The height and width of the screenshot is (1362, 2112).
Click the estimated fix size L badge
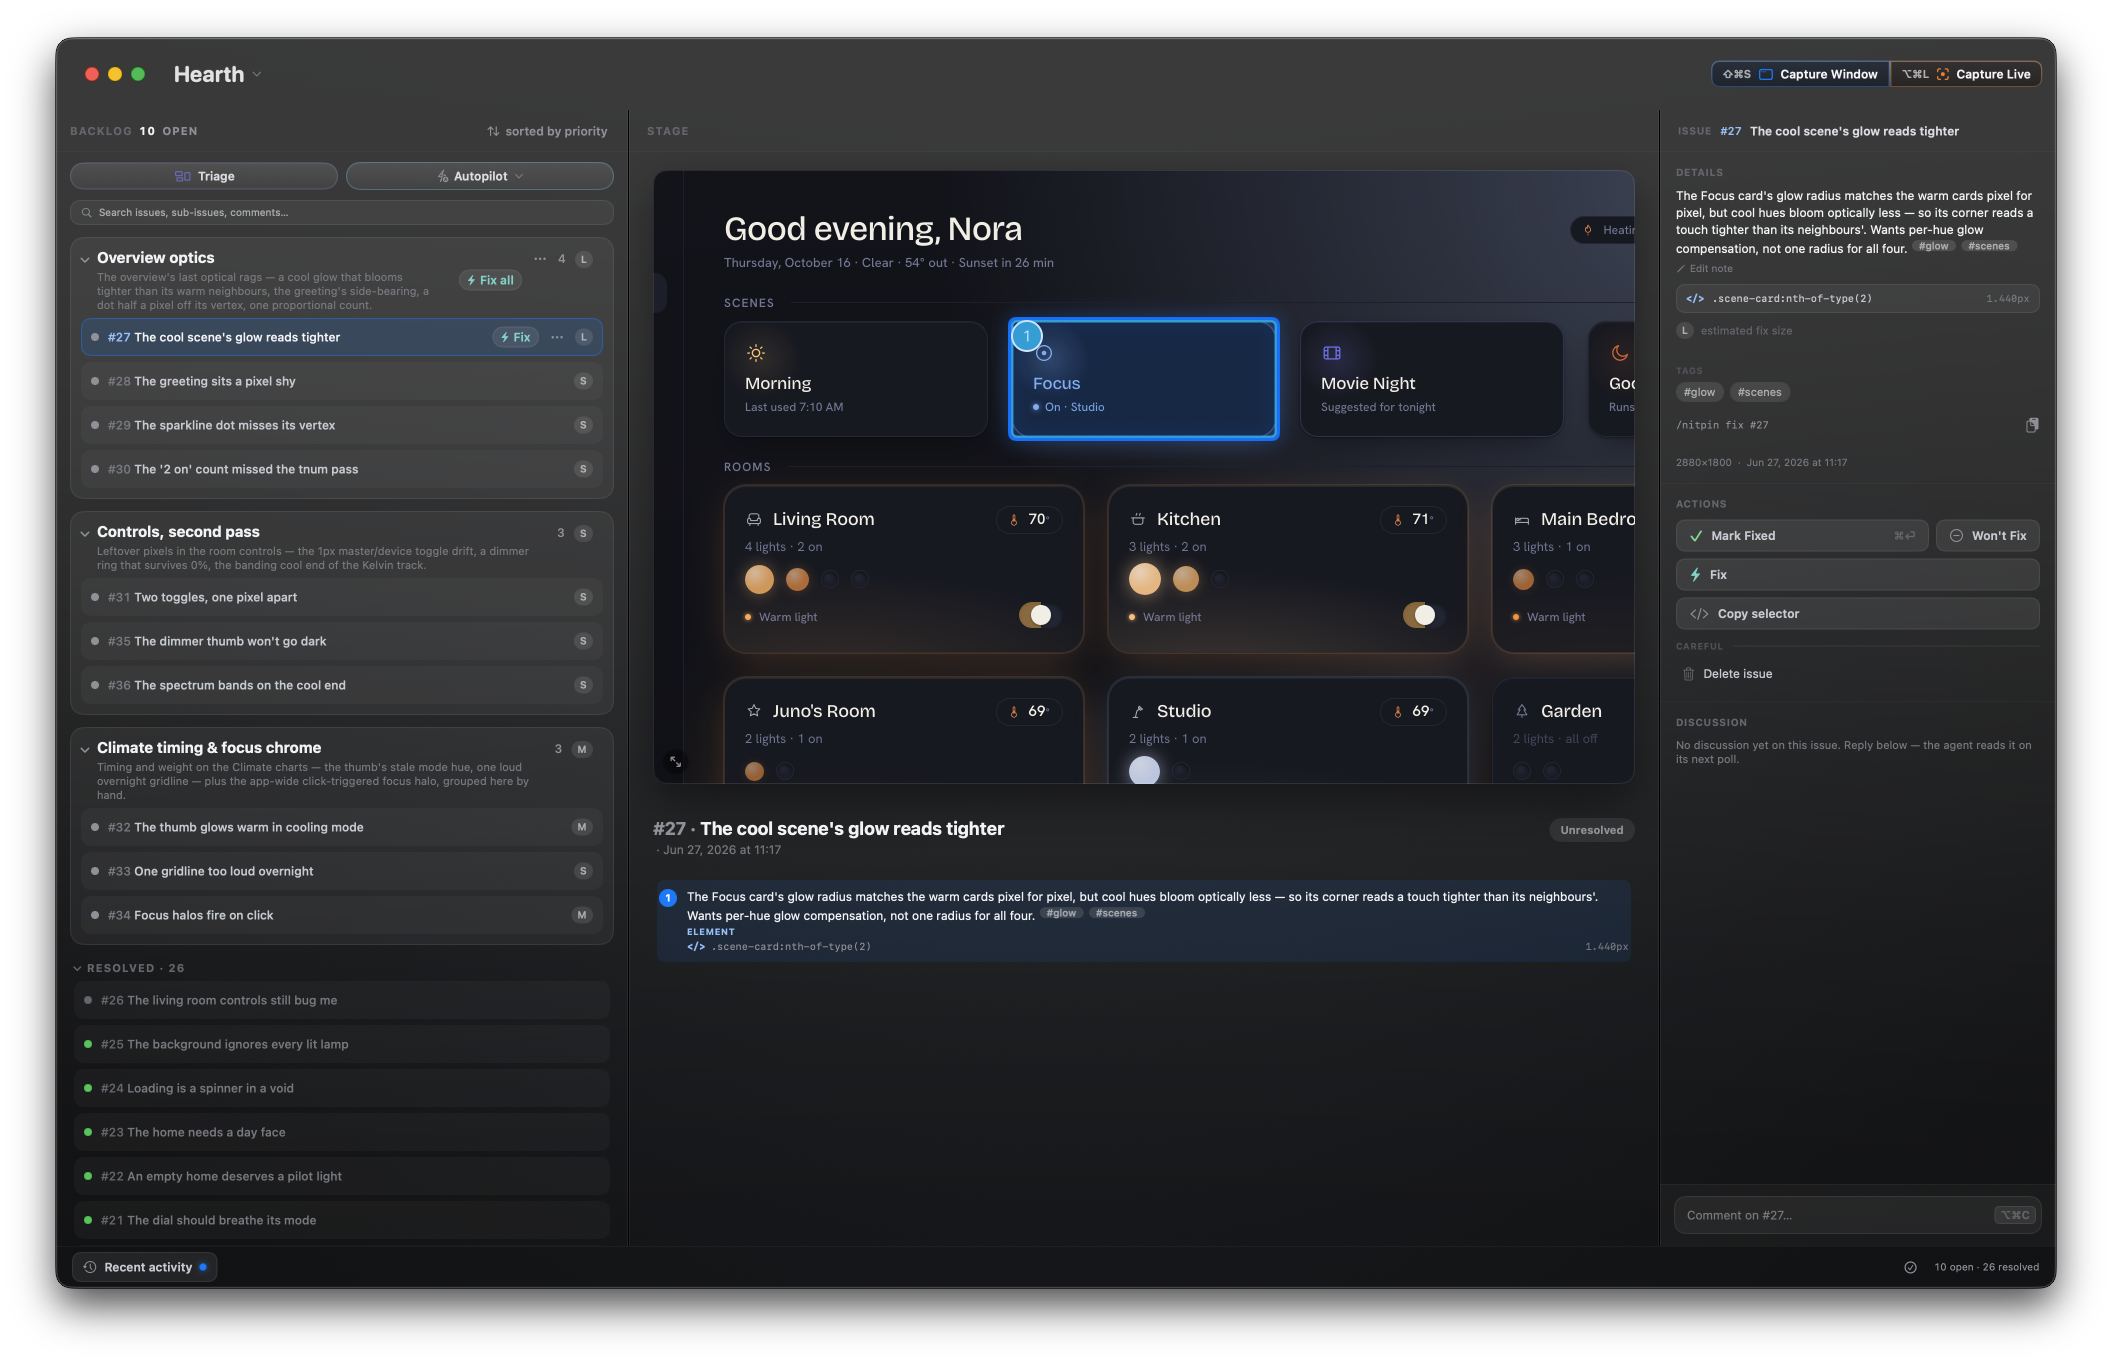(1685, 331)
